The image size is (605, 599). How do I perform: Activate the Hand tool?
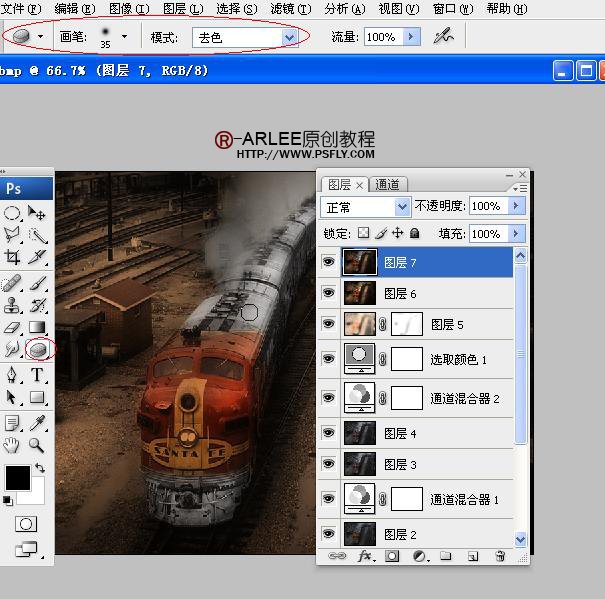tap(12, 445)
